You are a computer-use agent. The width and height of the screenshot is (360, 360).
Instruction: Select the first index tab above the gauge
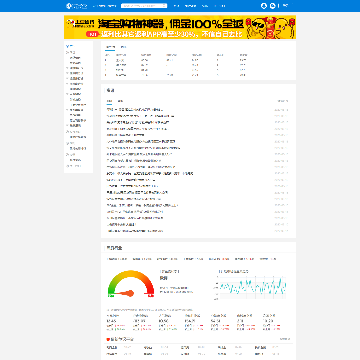tap(117, 259)
